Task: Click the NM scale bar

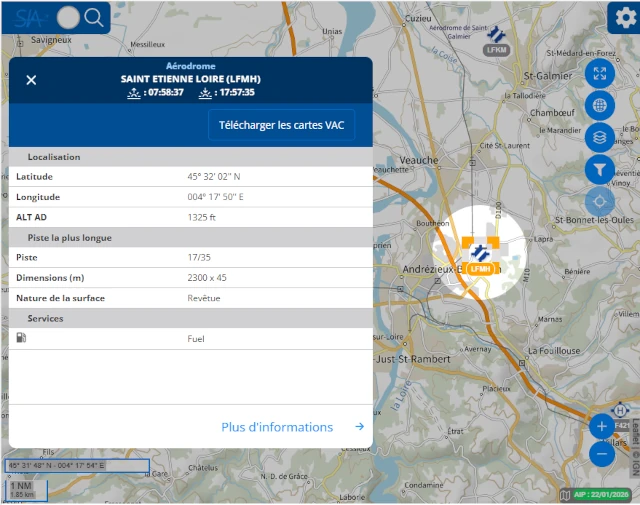Action: click(21, 490)
